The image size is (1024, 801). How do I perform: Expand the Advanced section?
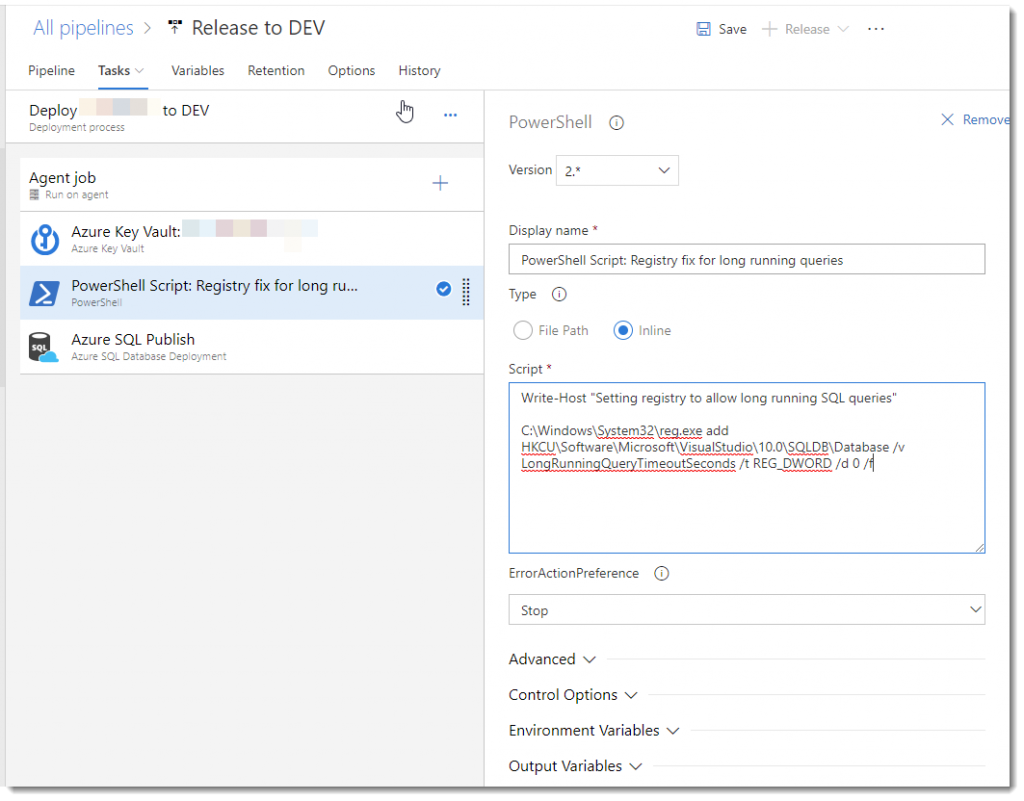552,659
